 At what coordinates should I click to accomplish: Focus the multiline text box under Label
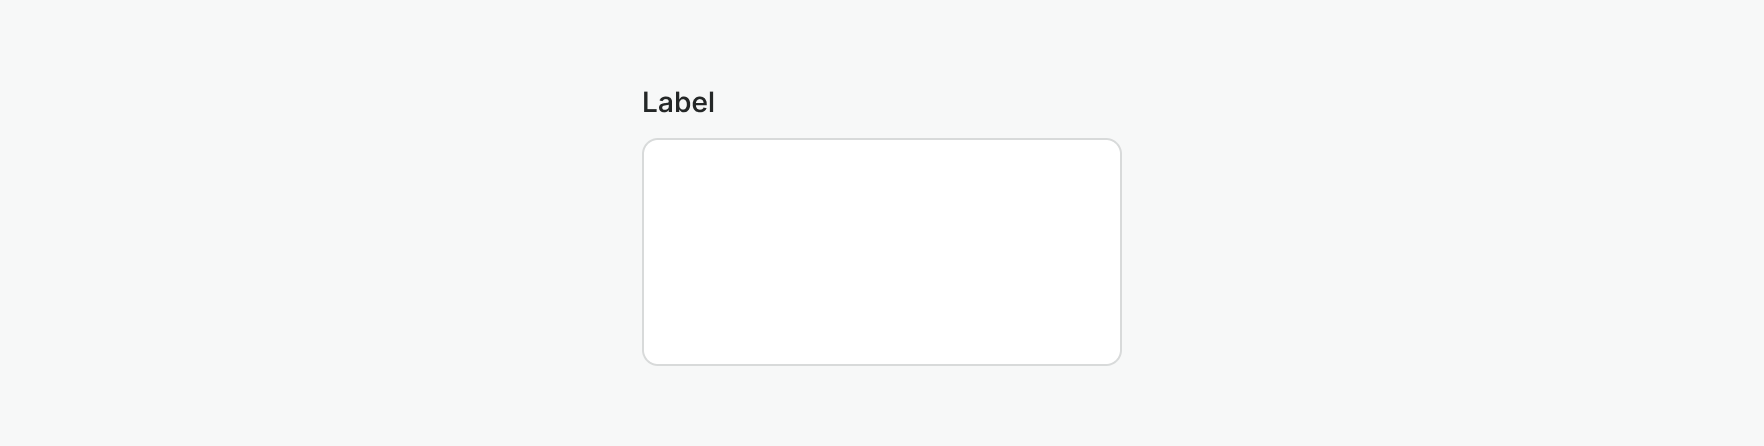(x=881, y=252)
